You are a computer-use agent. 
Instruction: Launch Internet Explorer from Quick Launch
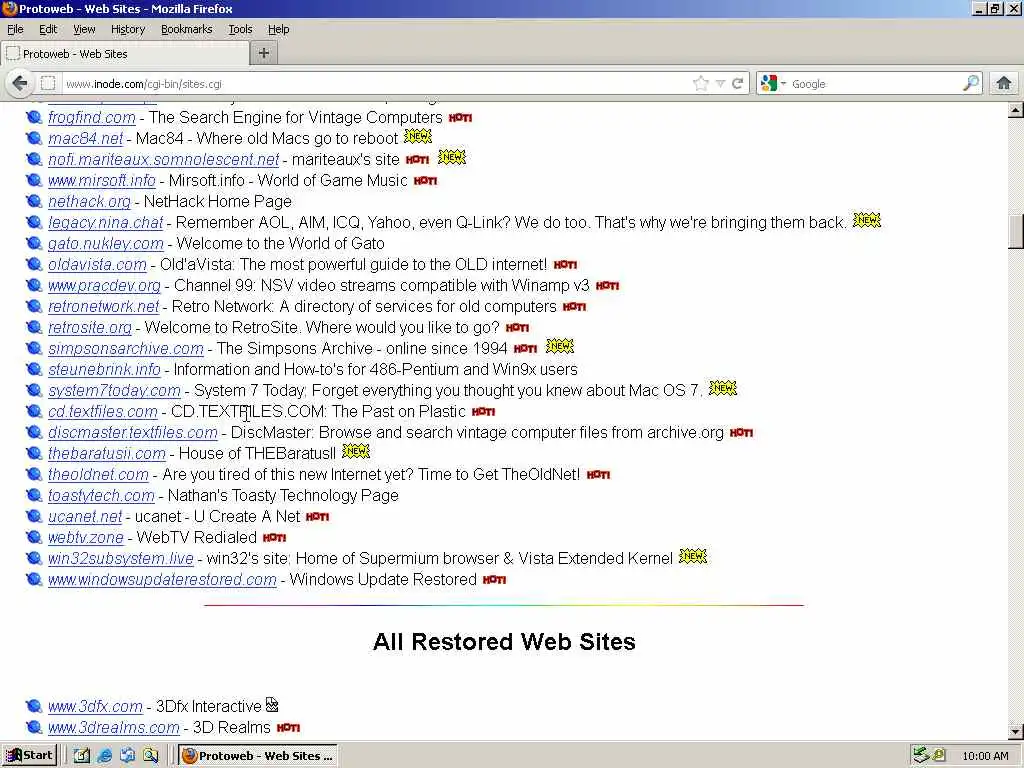104,756
